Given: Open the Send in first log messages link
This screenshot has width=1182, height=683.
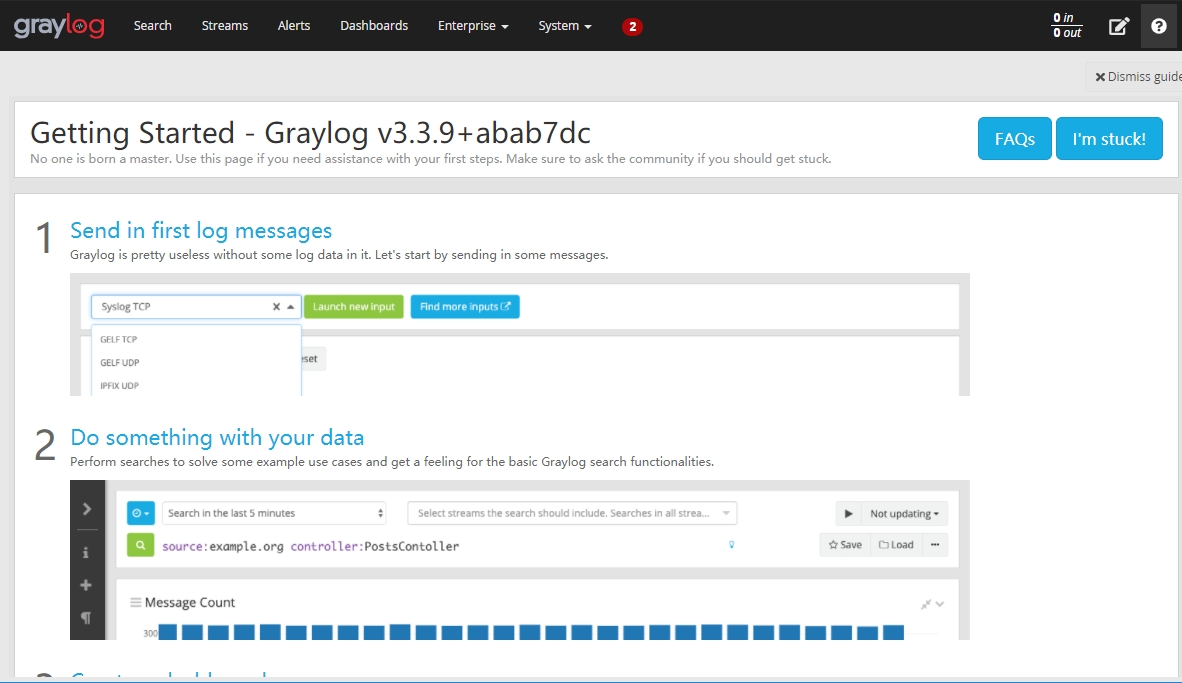Looking at the screenshot, I should pos(201,230).
